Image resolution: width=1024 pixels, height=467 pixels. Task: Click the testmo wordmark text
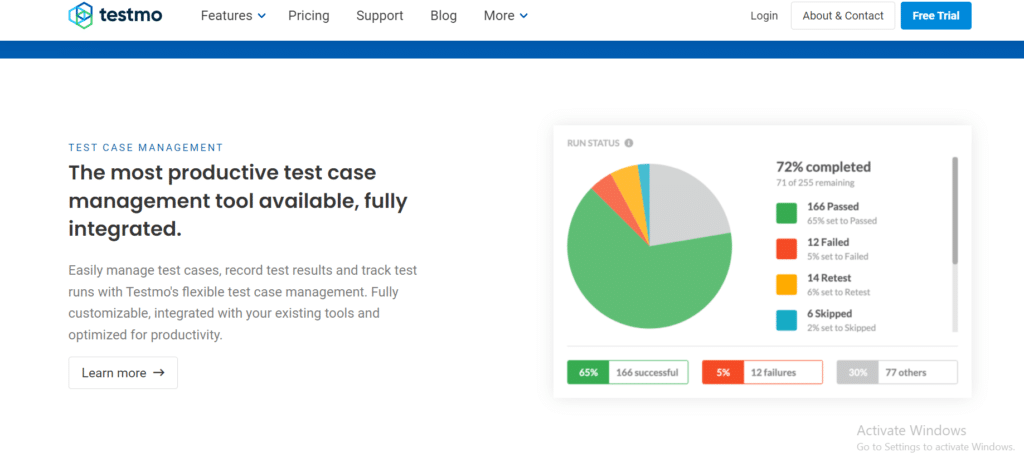[131, 16]
